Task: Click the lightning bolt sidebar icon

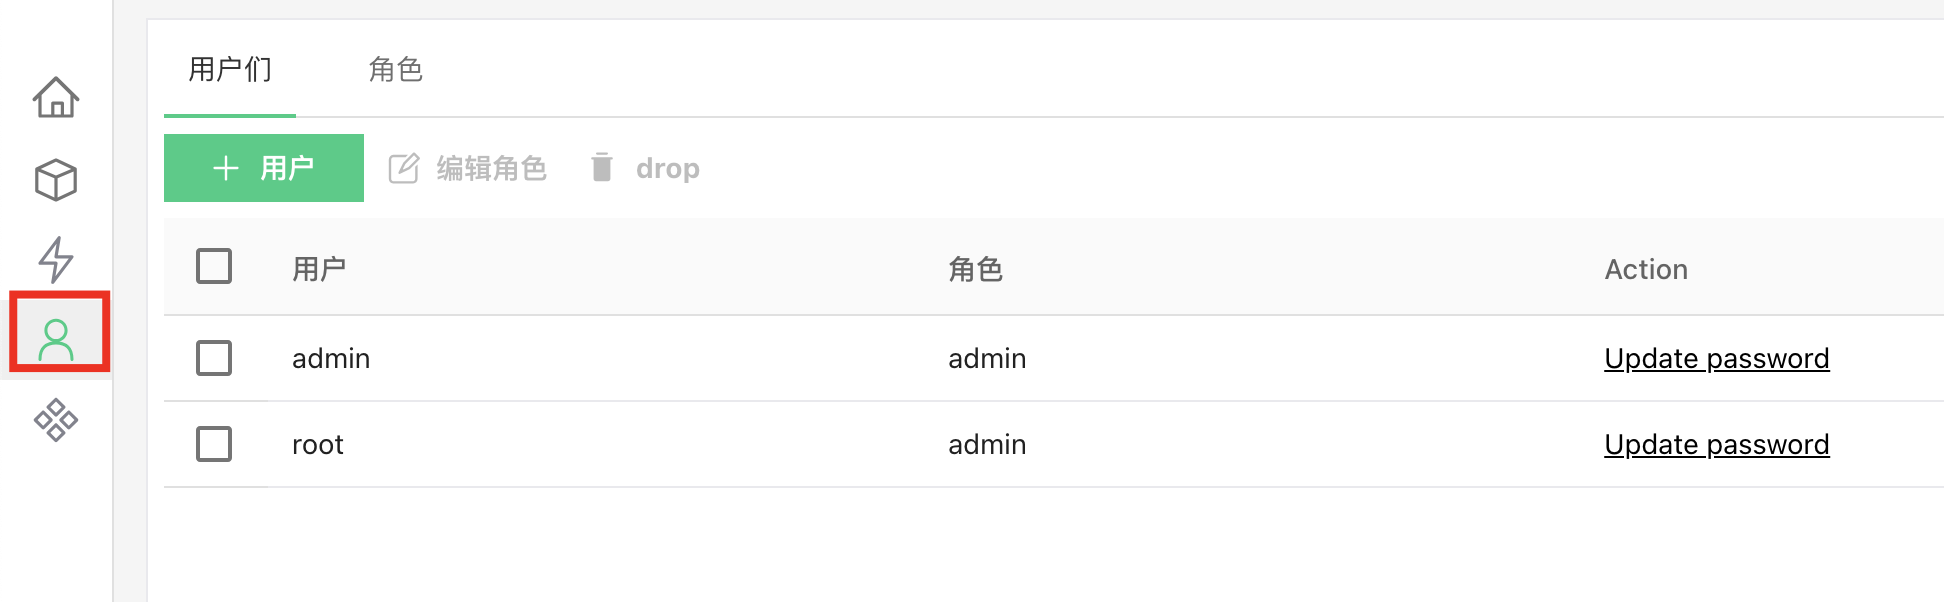Action: pos(56,259)
